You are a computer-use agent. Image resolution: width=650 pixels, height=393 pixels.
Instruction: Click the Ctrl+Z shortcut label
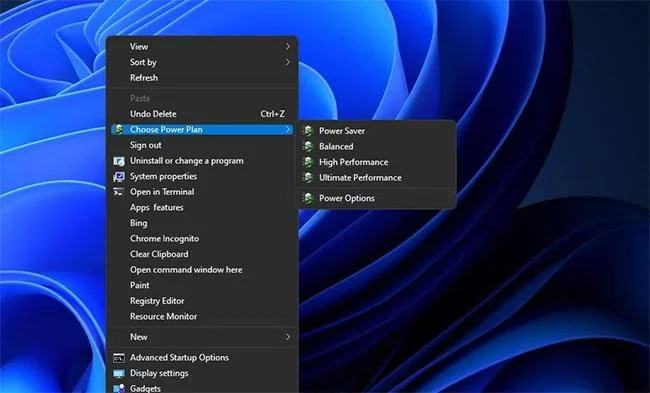[272, 114]
